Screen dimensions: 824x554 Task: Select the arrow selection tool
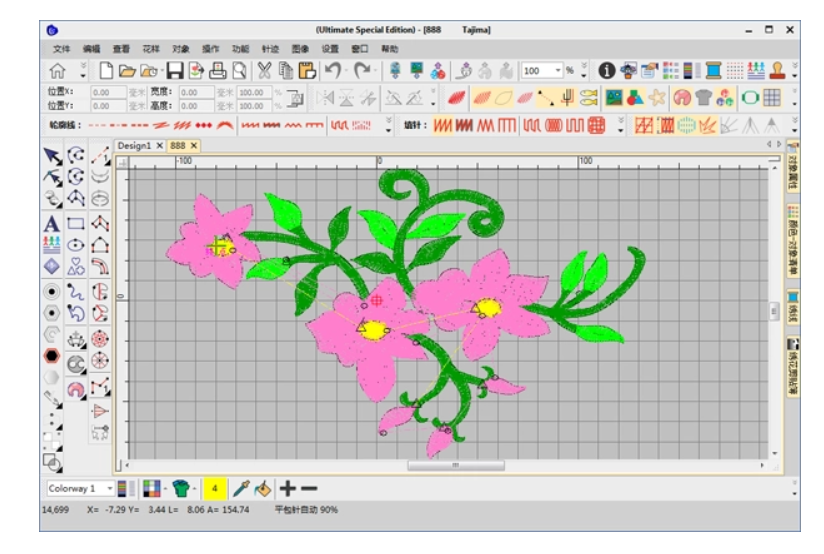pyautogui.click(x=51, y=155)
